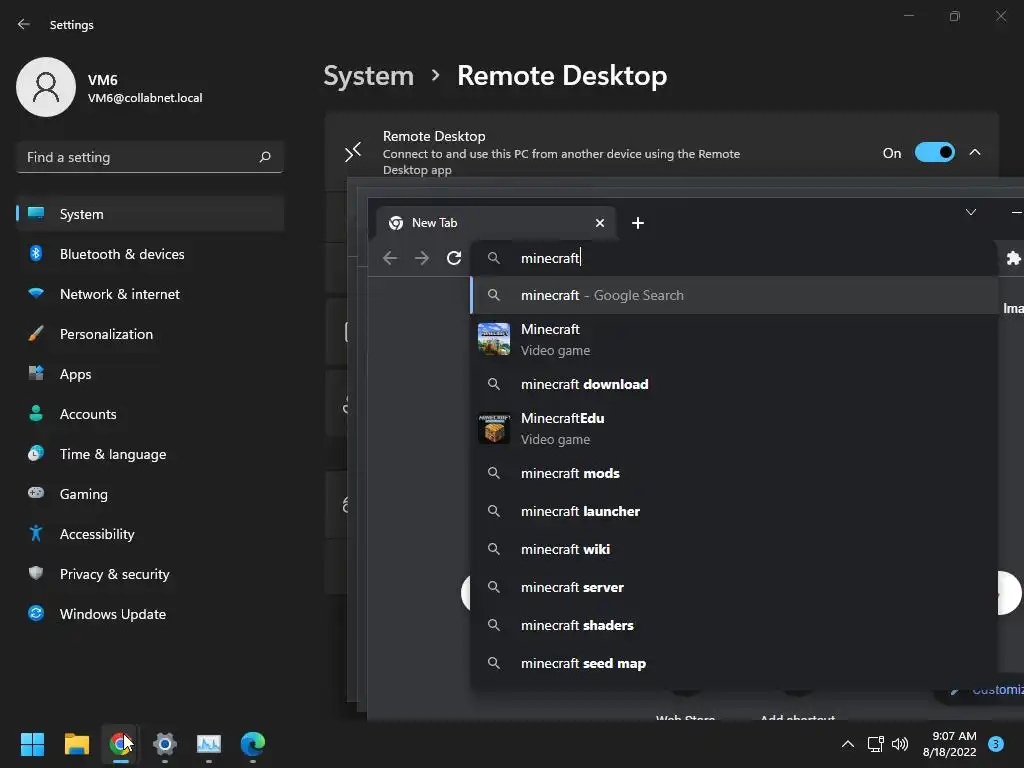The image size is (1024, 768).
Task: Select System in the Settings sidebar
Action: tap(150, 214)
